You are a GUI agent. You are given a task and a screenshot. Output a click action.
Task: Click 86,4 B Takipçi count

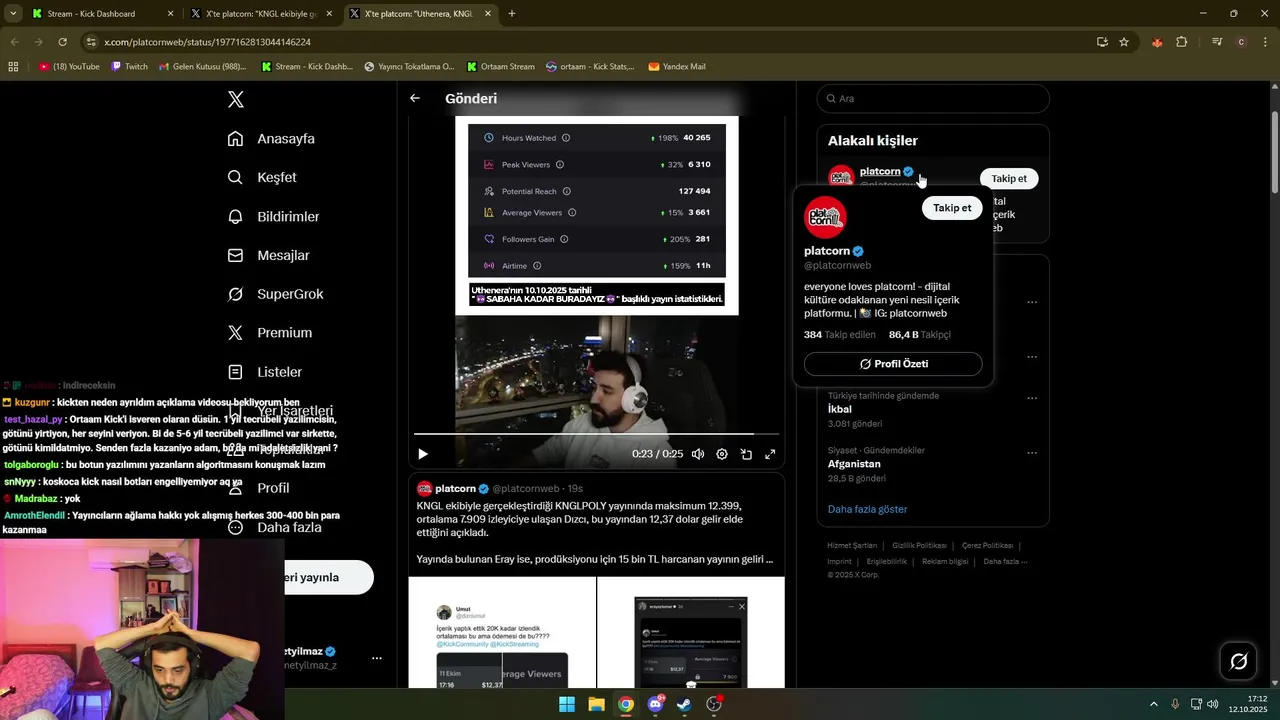(x=920, y=335)
